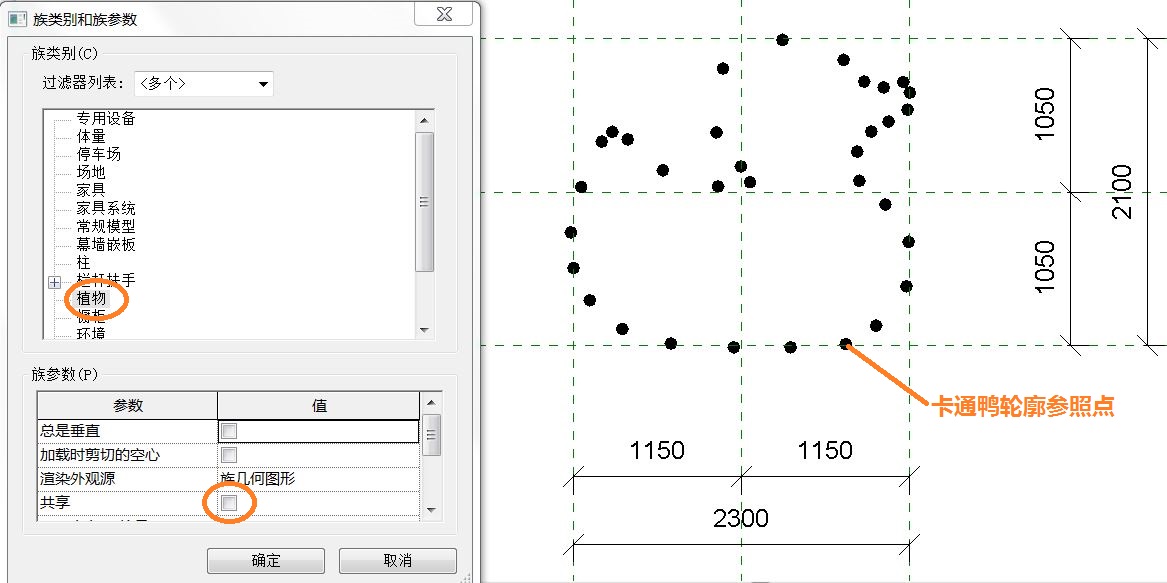Click parameter table scroll-down arrow
Screen dimensions: 1167x583
432,511
